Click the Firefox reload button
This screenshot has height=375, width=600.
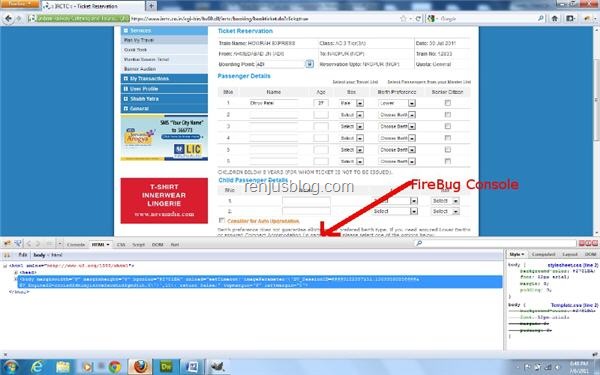[x=418, y=18]
